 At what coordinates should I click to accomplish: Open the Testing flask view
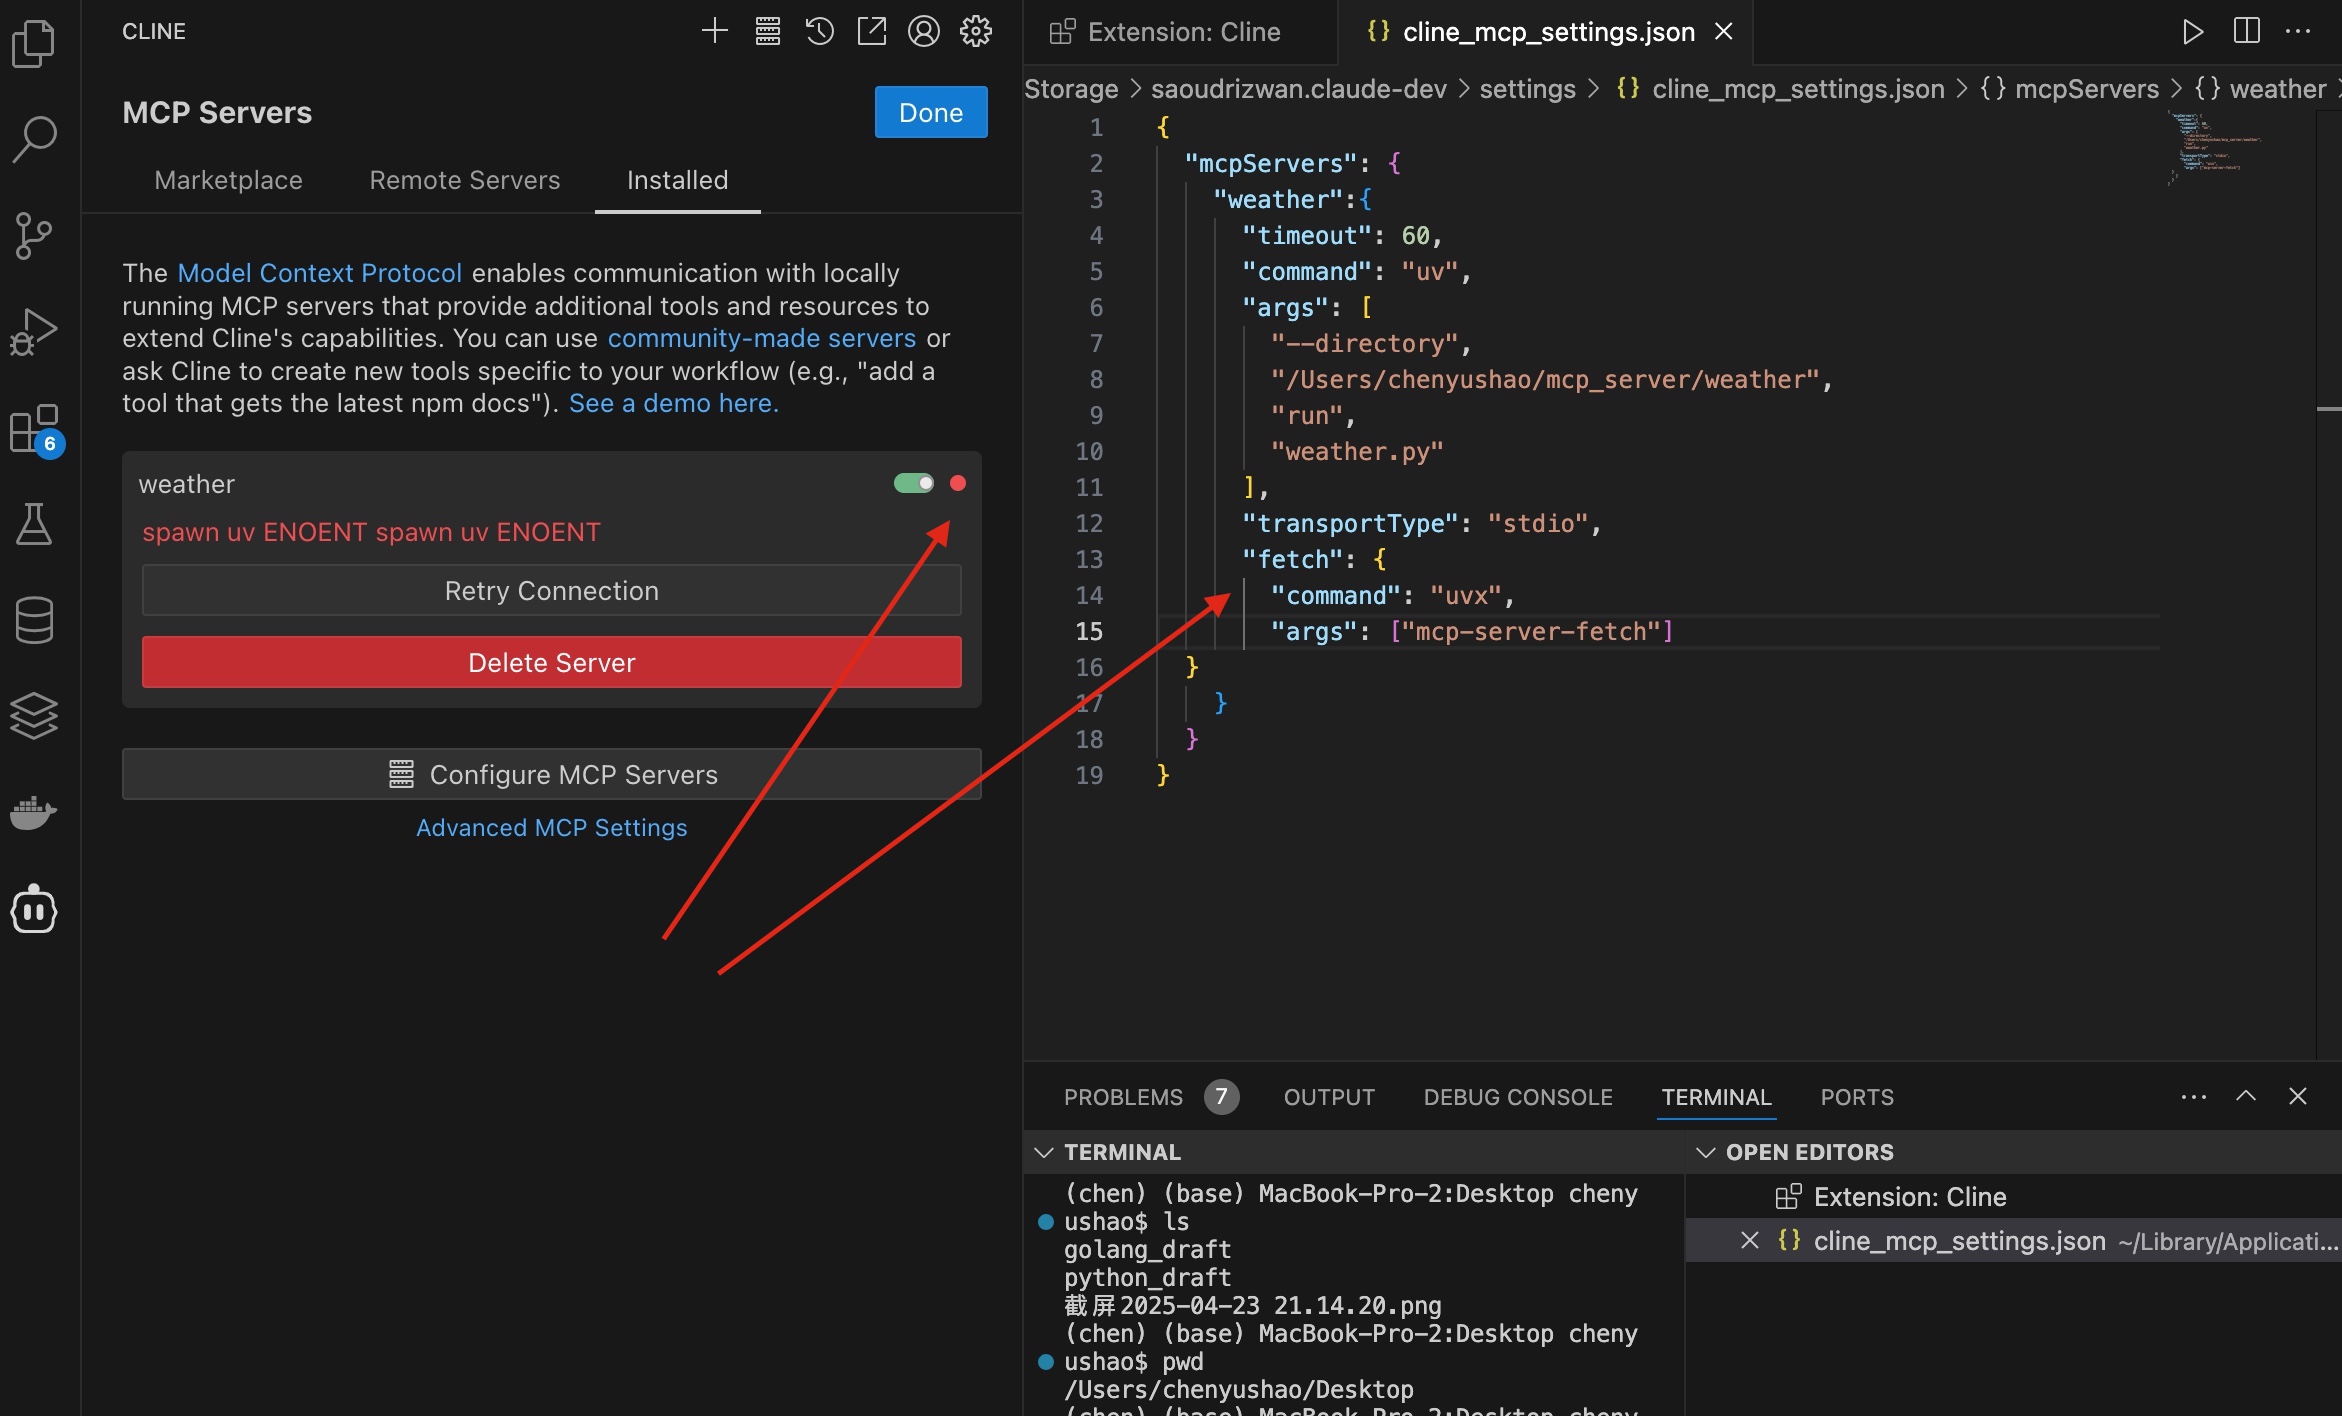point(34,523)
